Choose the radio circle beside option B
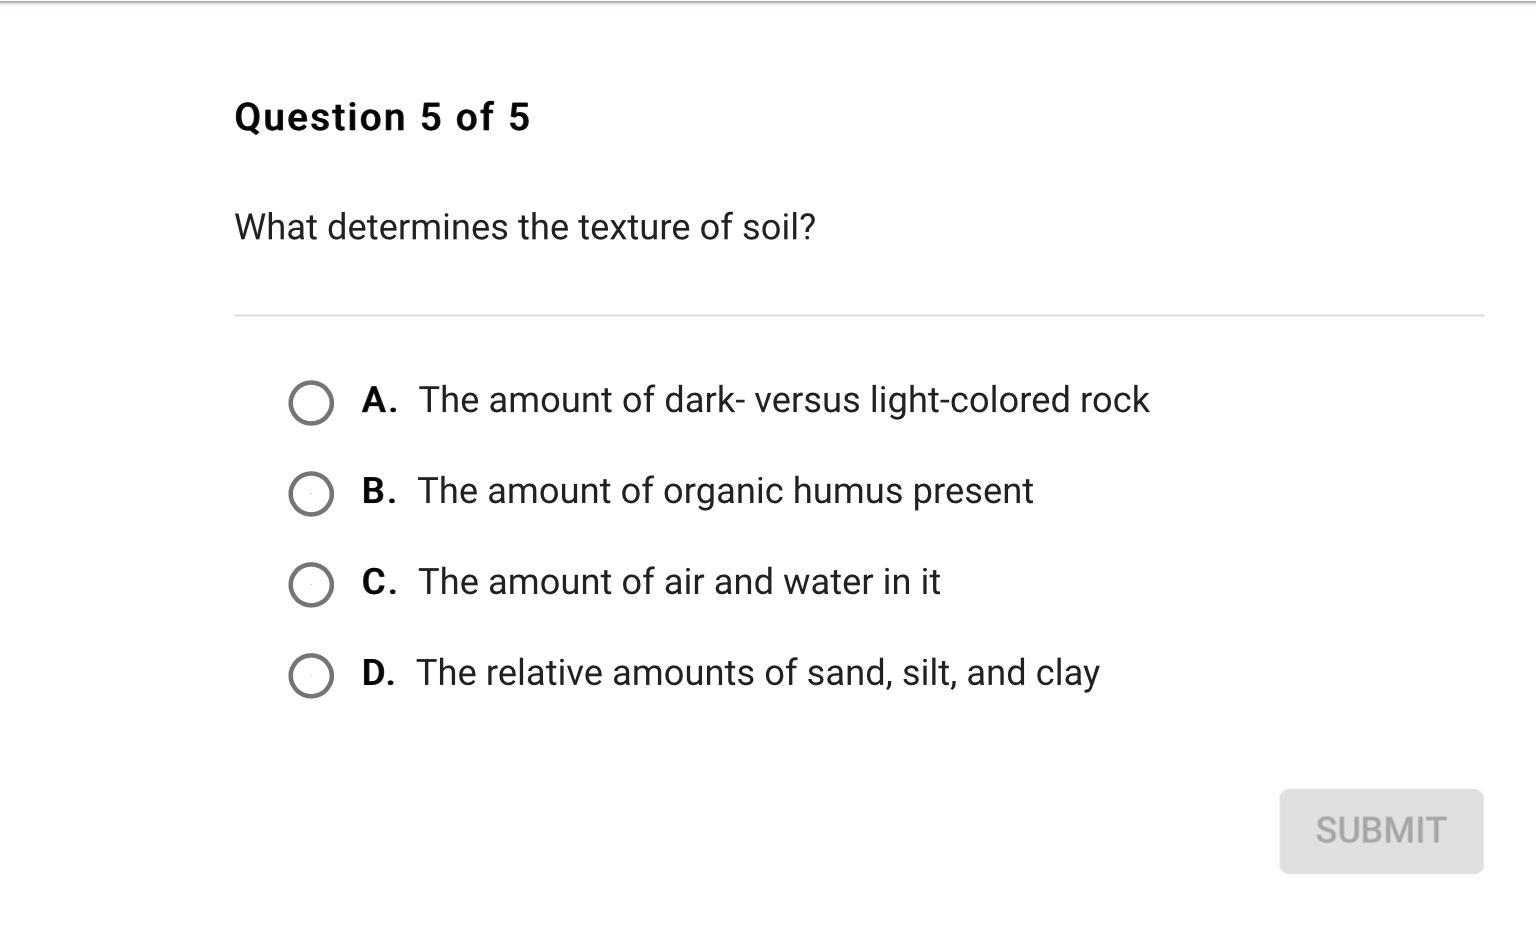The height and width of the screenshot is (943, 1536). [x=311, y=494]
